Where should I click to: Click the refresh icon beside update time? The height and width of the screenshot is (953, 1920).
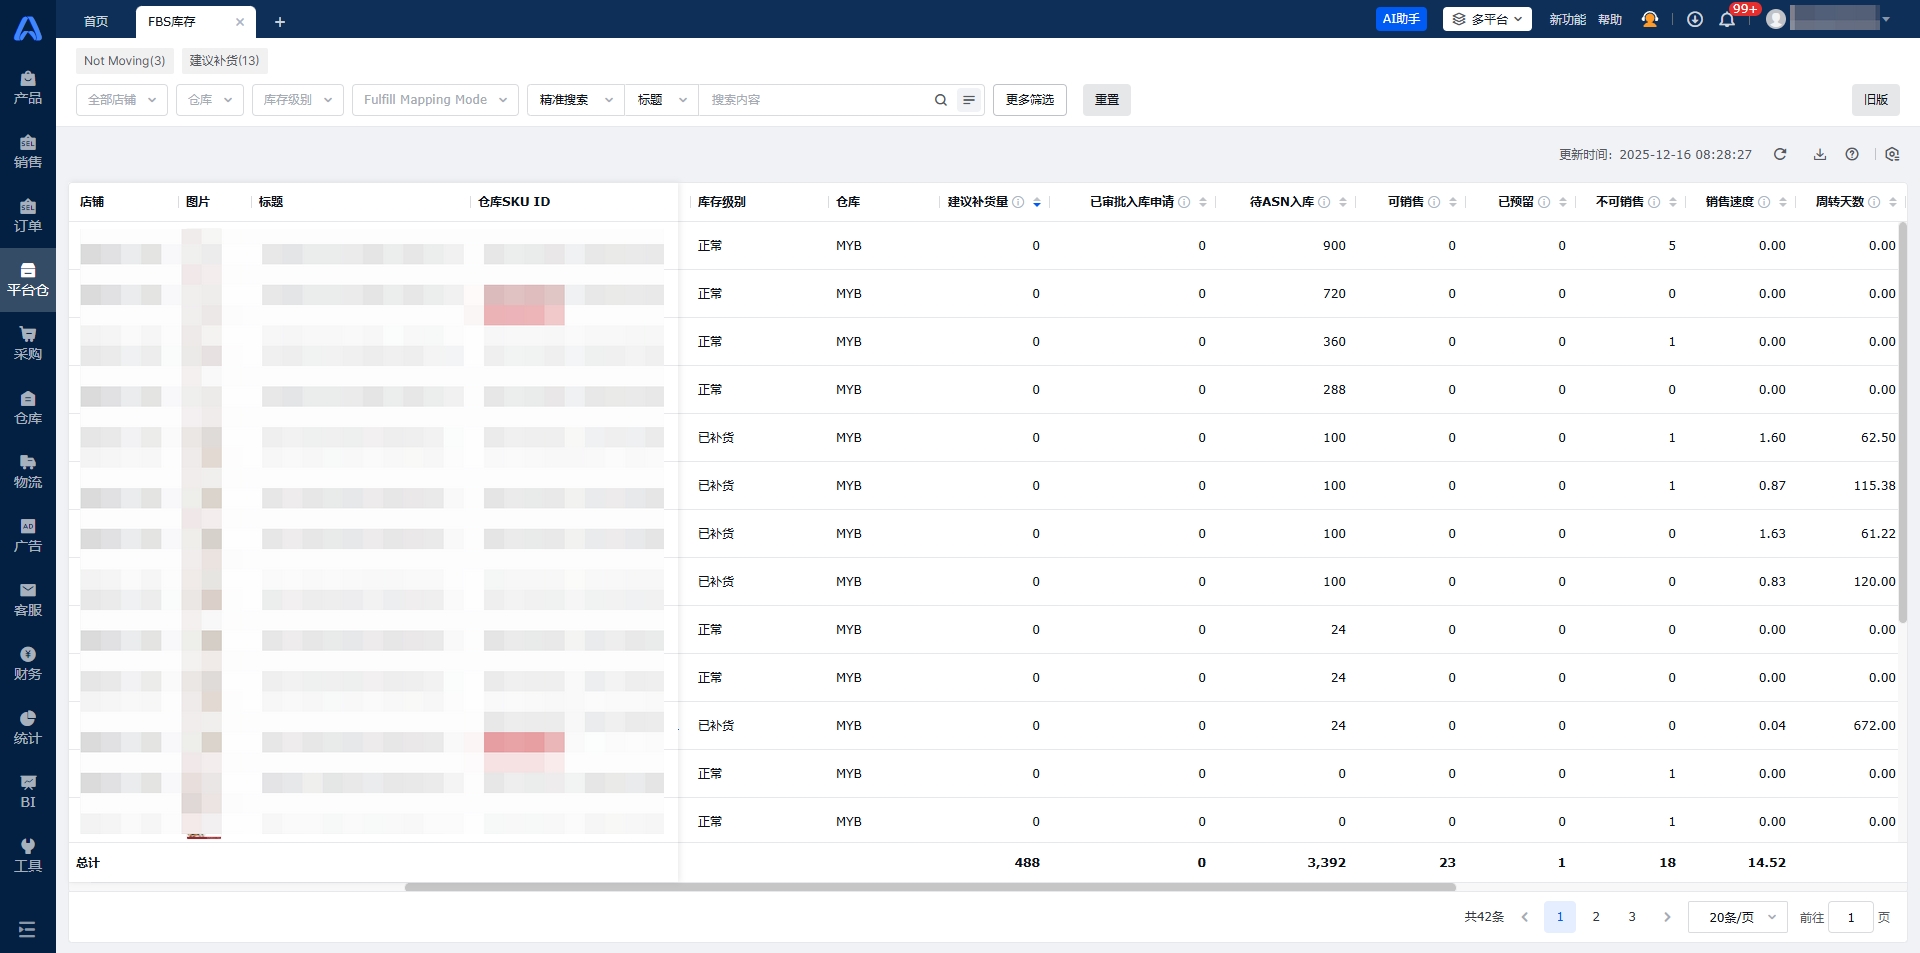tap(1780, 154)
